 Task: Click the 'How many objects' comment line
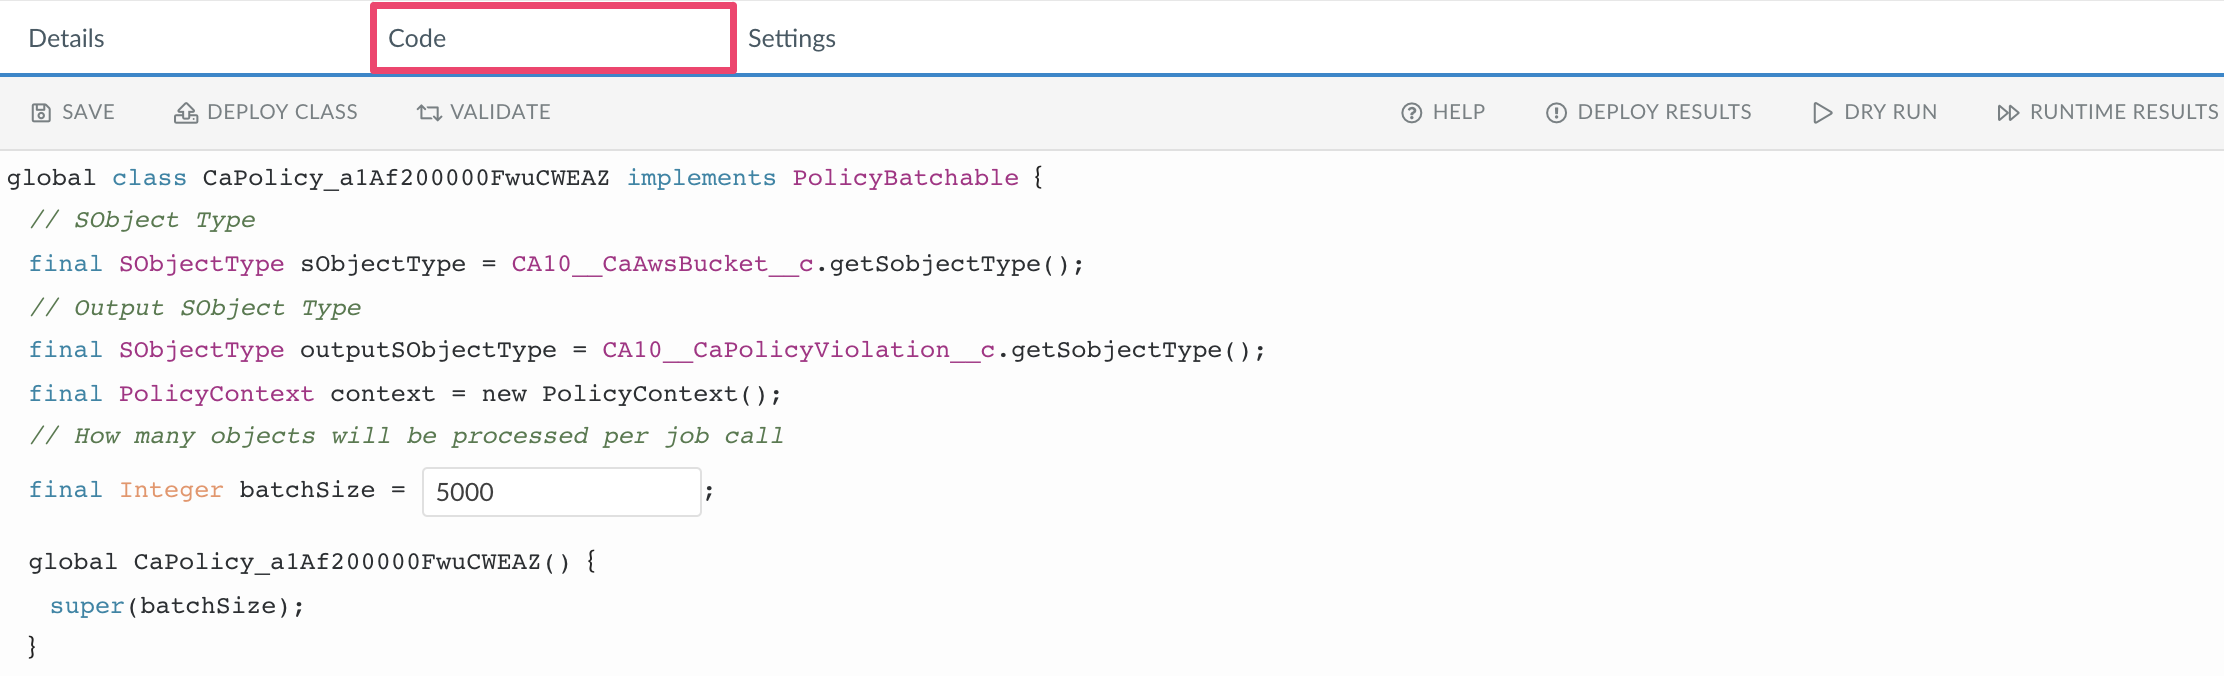tap(406, 436)
